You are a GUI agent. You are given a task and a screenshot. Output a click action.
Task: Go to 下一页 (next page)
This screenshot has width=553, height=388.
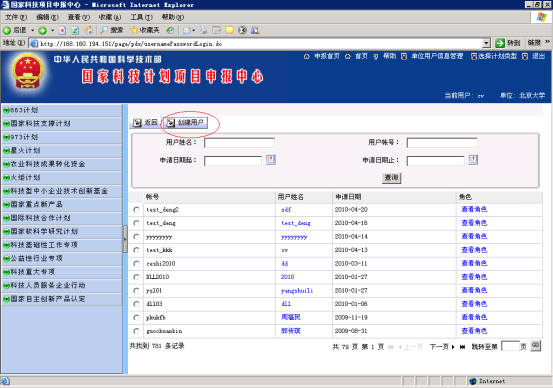(442, 347)
